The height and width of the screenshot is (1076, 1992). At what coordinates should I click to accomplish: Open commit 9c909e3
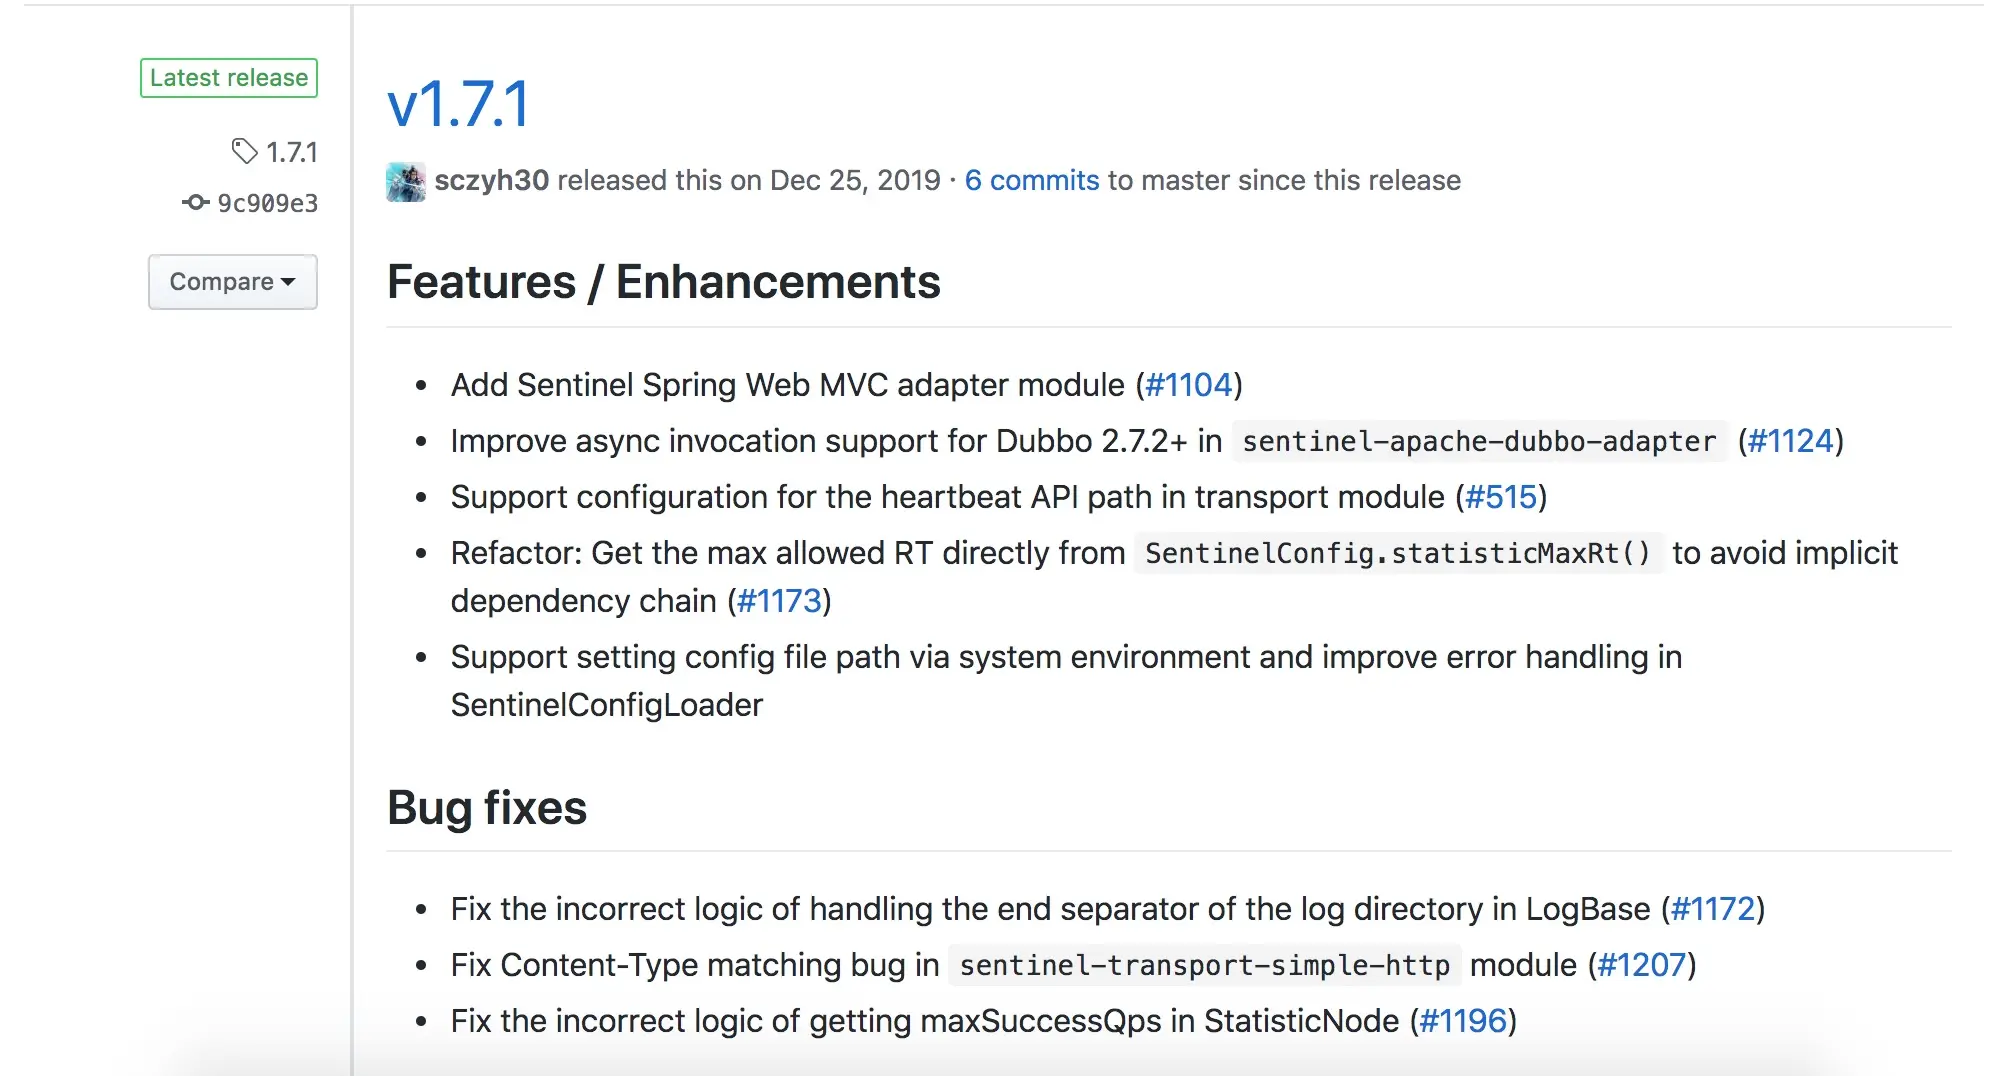267,203
